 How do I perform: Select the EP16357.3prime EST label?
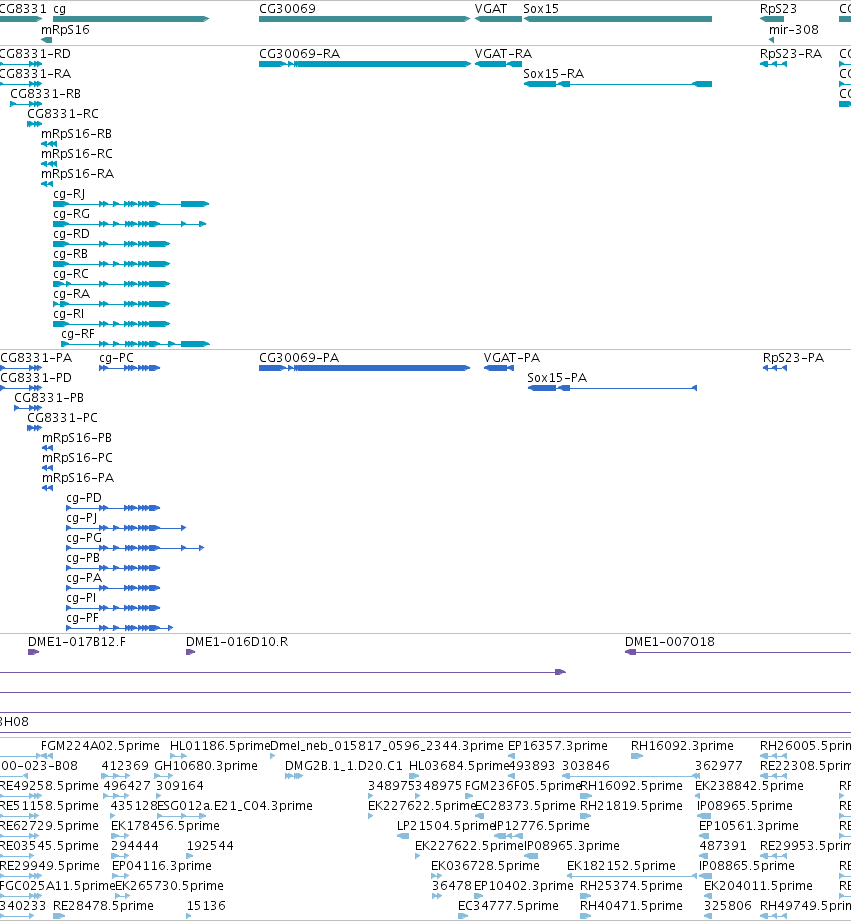tap(557, 745)
